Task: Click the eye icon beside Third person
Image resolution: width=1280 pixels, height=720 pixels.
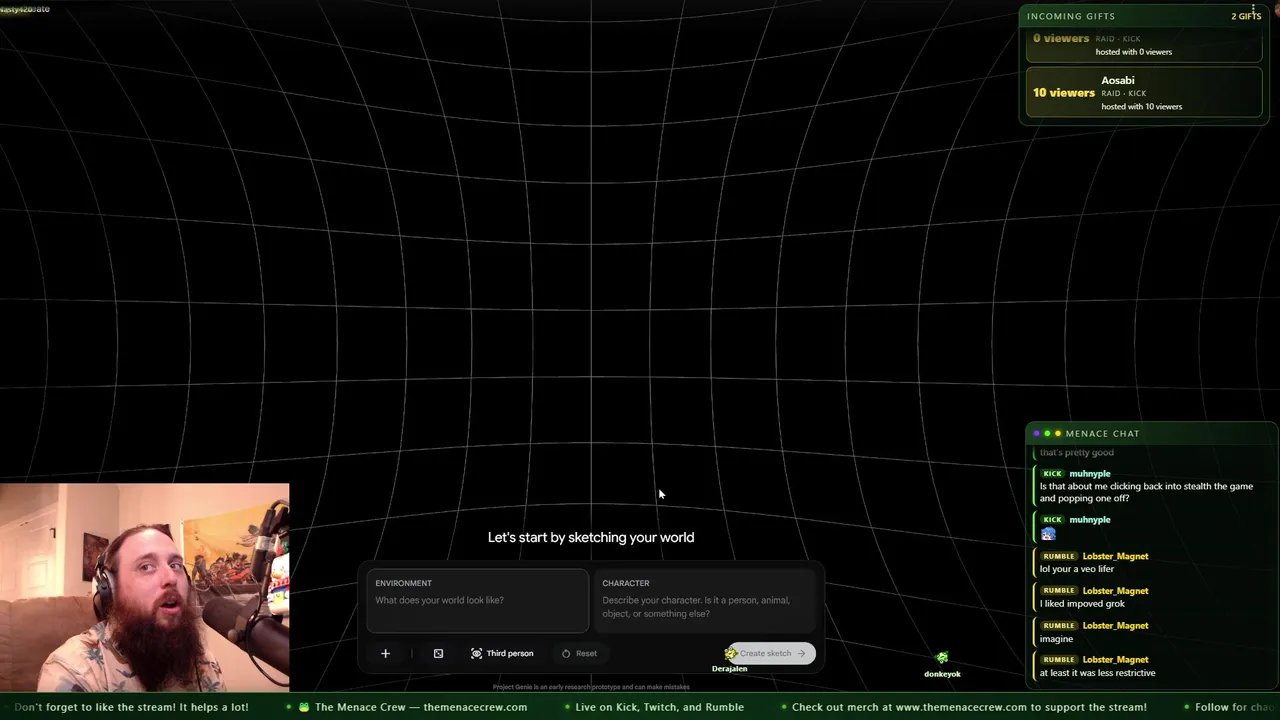Action: pos(476,653)
